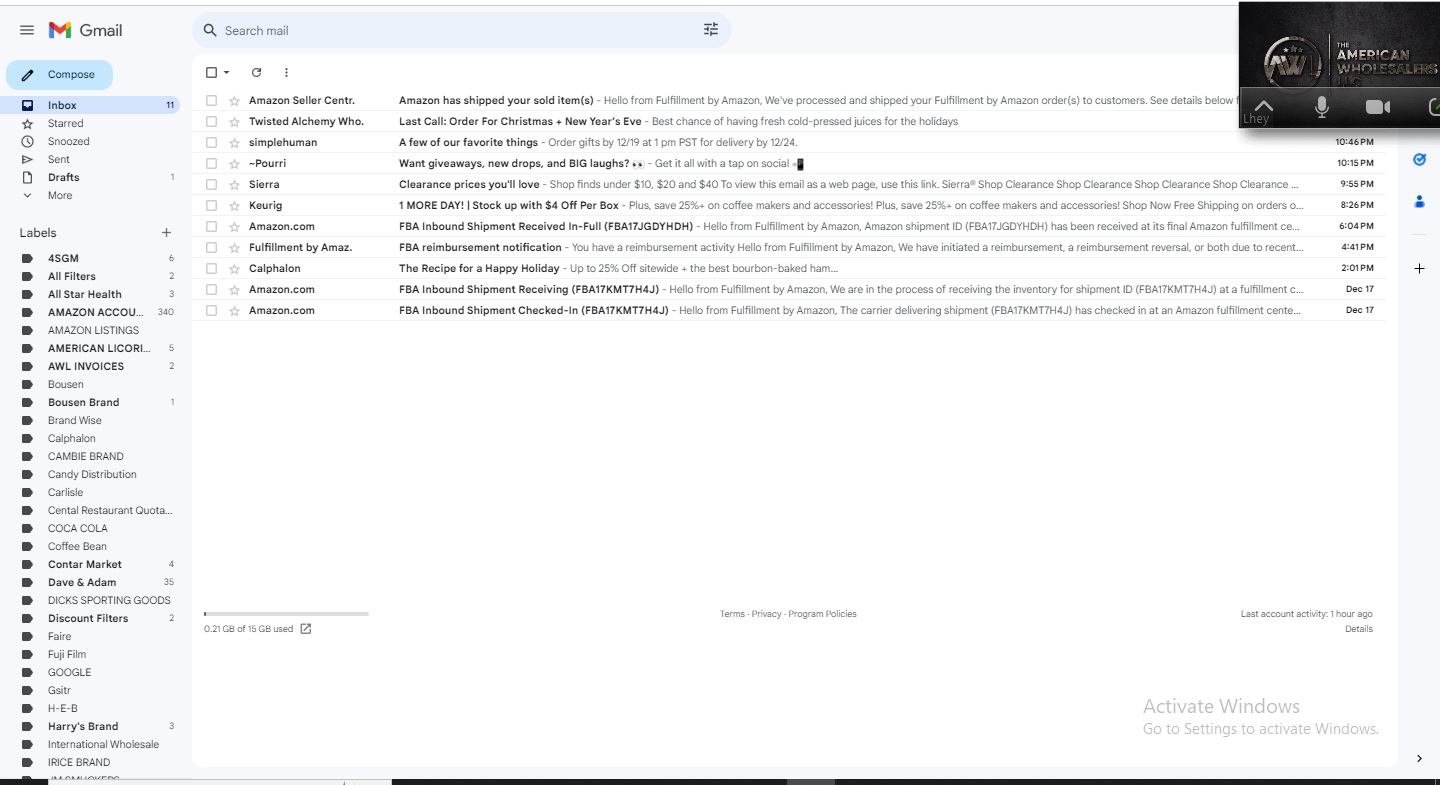
Task: Check the Amazon Seller Central email box
Action: coord(211,100)
